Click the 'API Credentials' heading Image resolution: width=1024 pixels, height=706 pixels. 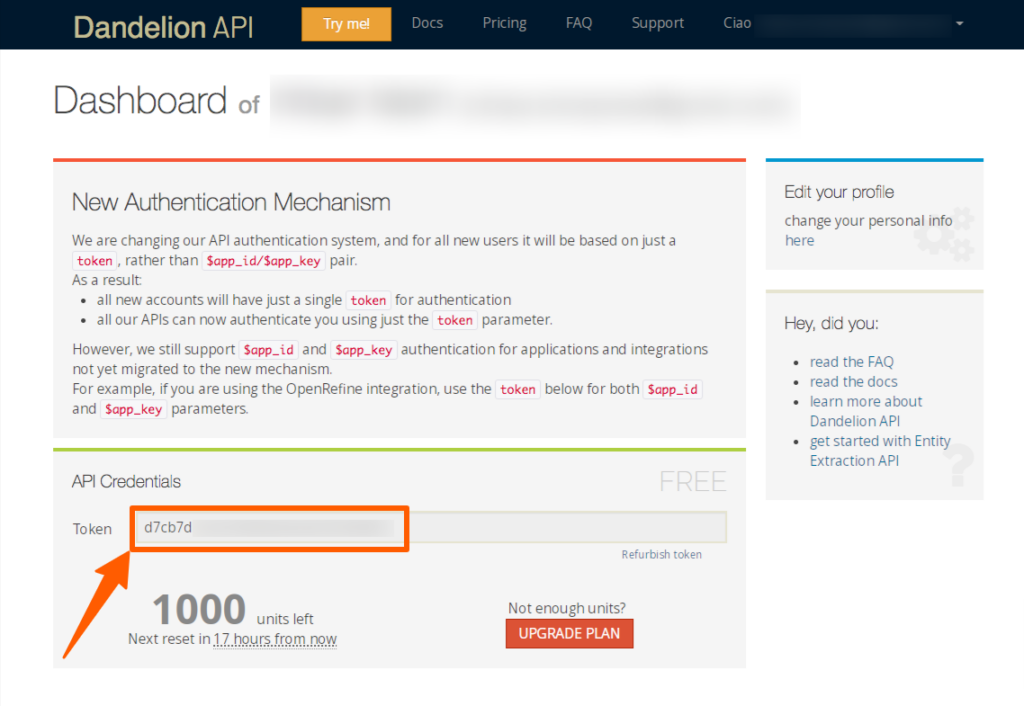coord(126,481)
